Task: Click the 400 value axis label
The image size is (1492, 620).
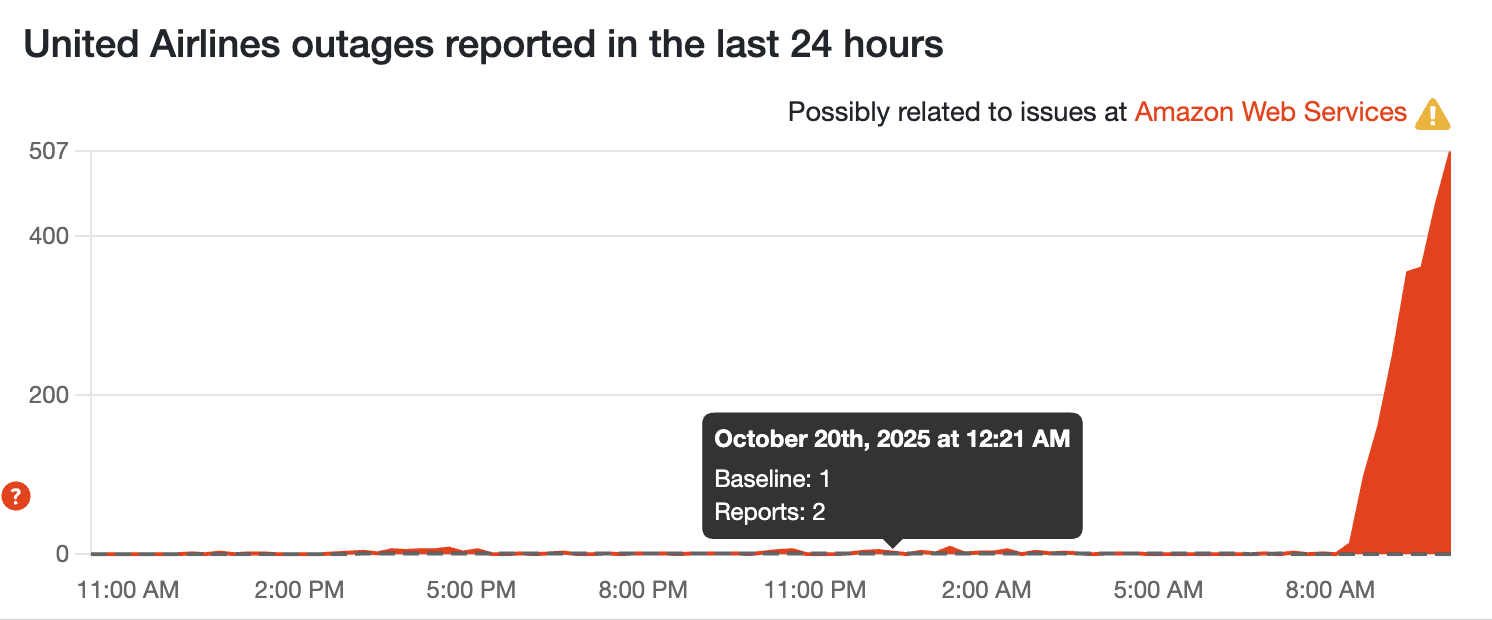Action: tap(48, 236)
